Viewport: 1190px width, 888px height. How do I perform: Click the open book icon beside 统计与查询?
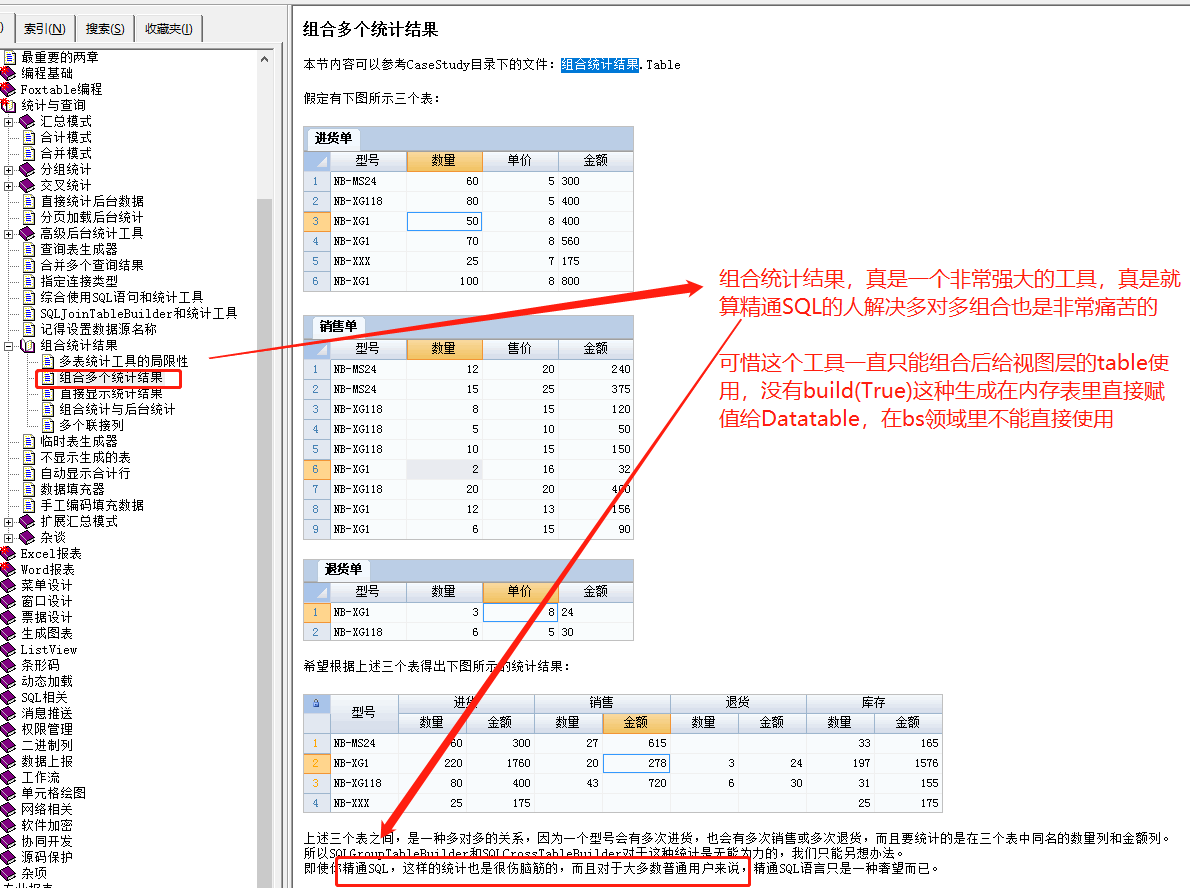[x=8, y=105]
